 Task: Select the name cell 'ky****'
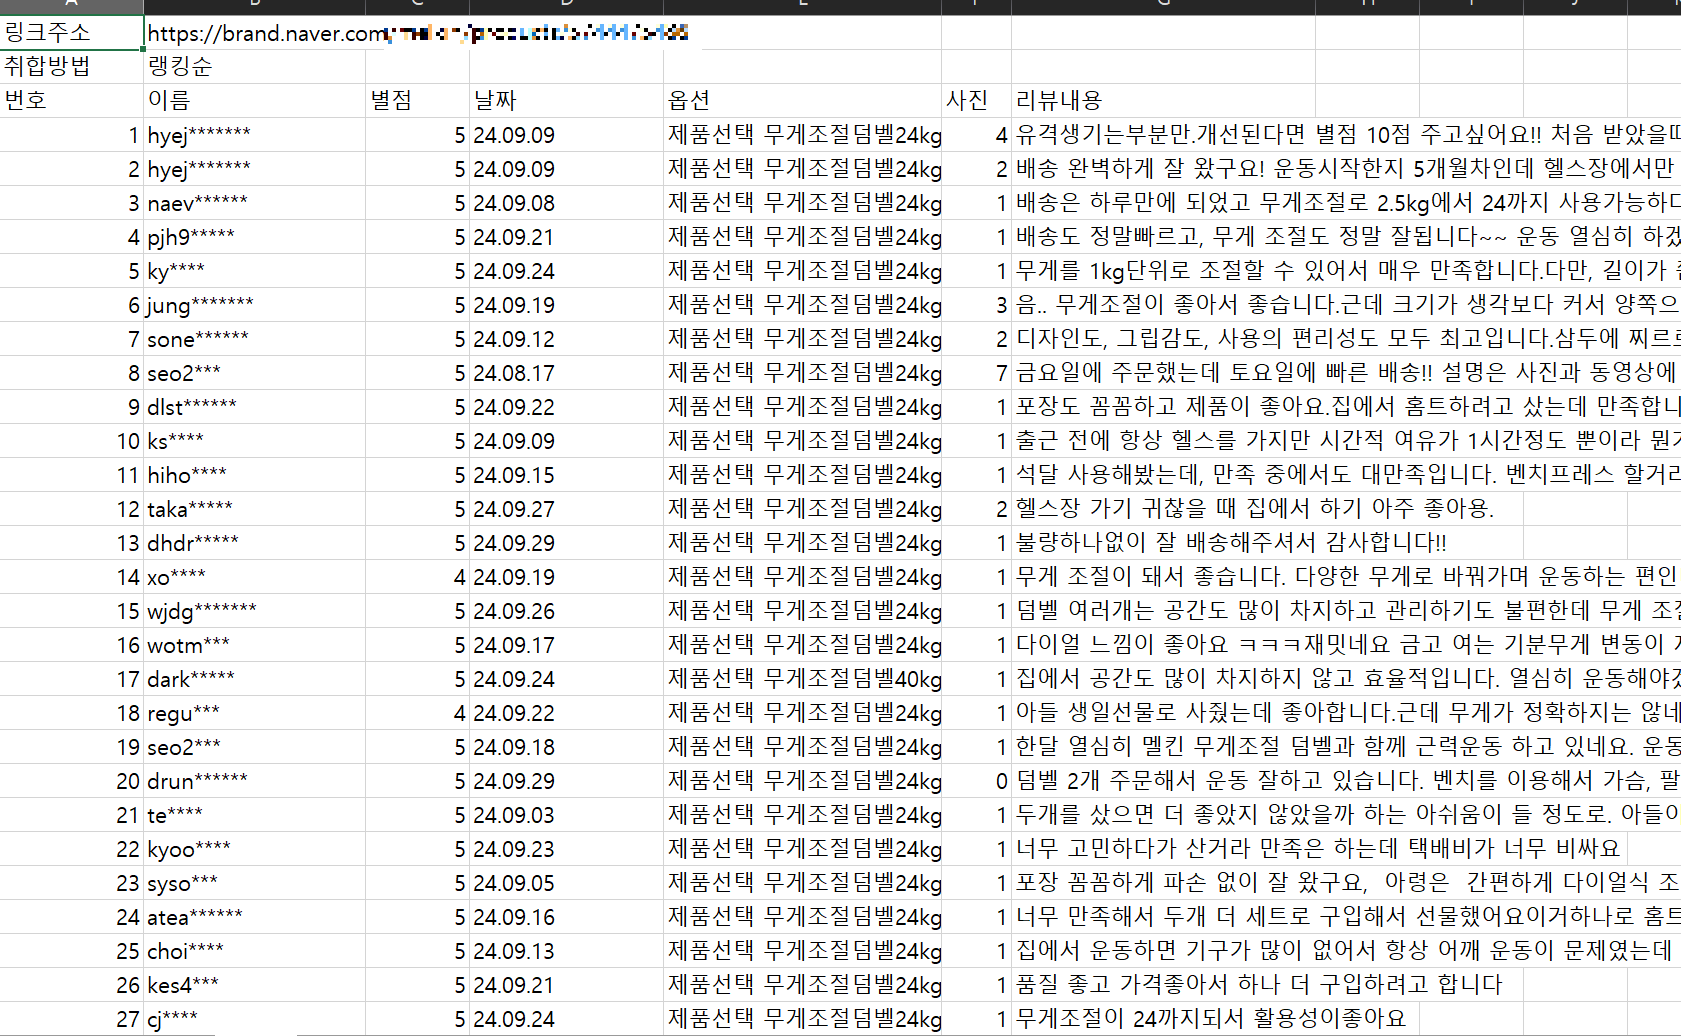pyautogui.click(x=255, y=271)
